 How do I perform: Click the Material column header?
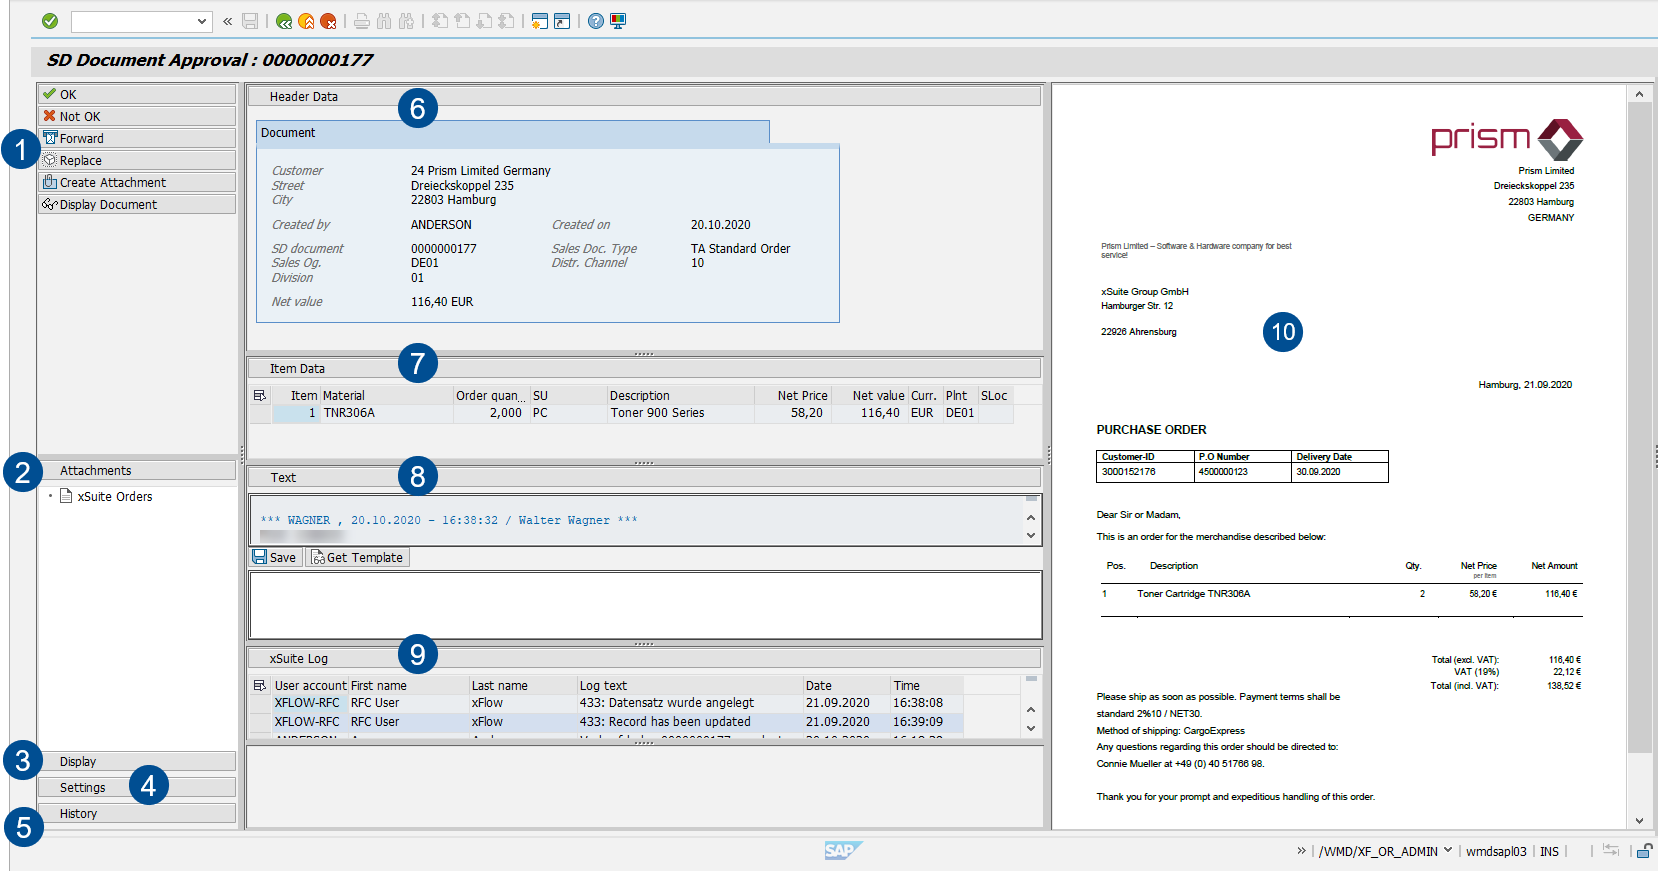point(387,396)
